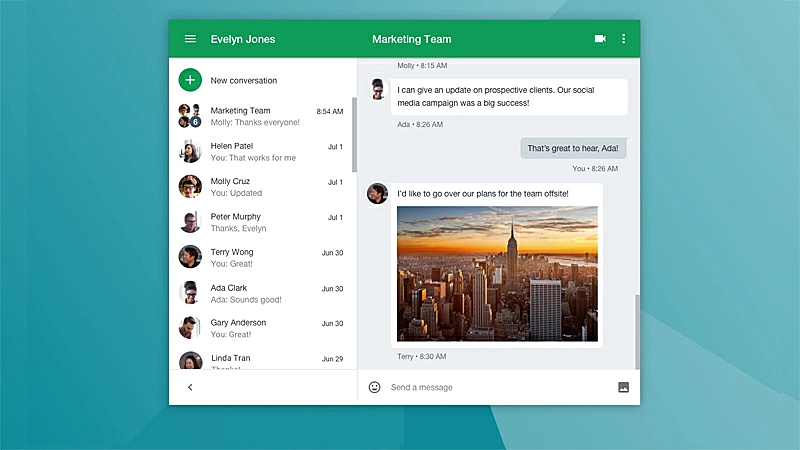800x450 pixels.
Task: Click the "Molly • 8:15 AM" label
Action: click(422, 65)
